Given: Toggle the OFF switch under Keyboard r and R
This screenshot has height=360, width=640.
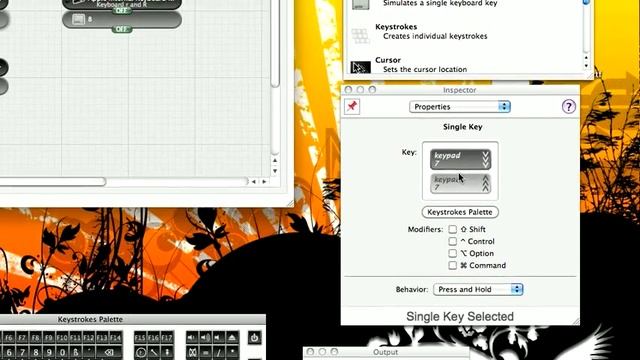Looking at the screenshot, I should point(122,10).
